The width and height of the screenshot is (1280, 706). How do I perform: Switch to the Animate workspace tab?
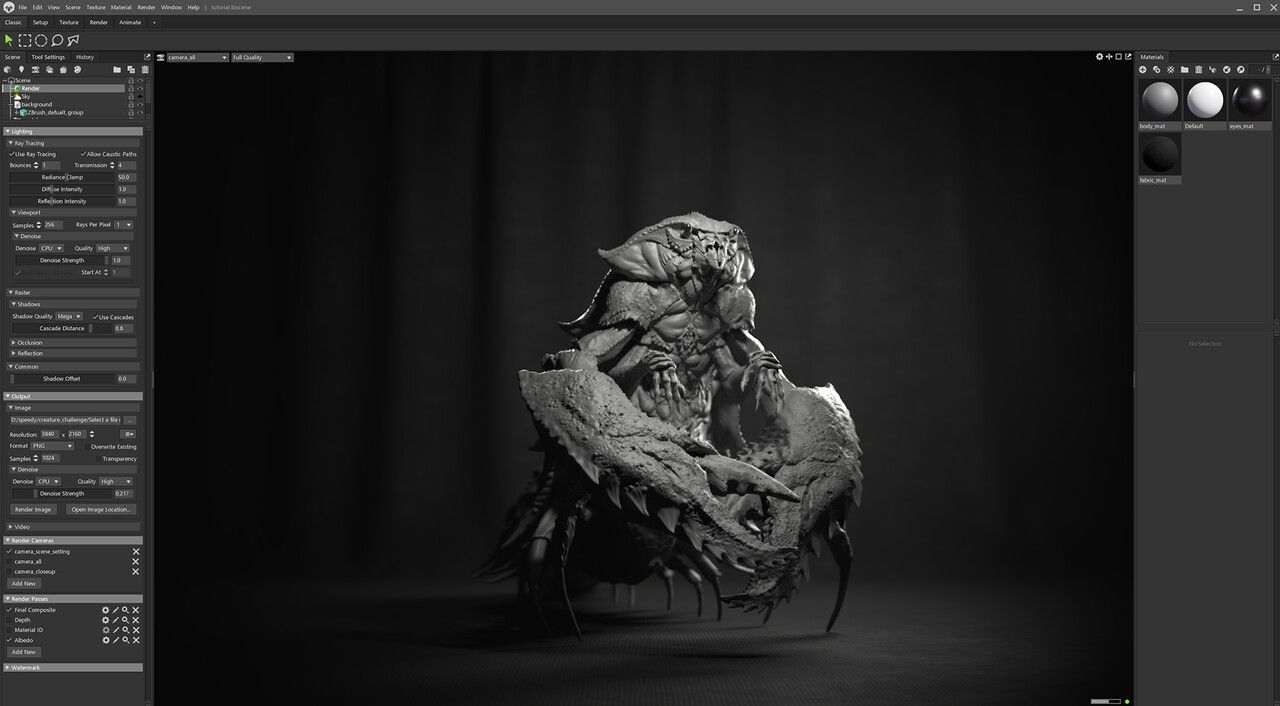tap(130, 22)
